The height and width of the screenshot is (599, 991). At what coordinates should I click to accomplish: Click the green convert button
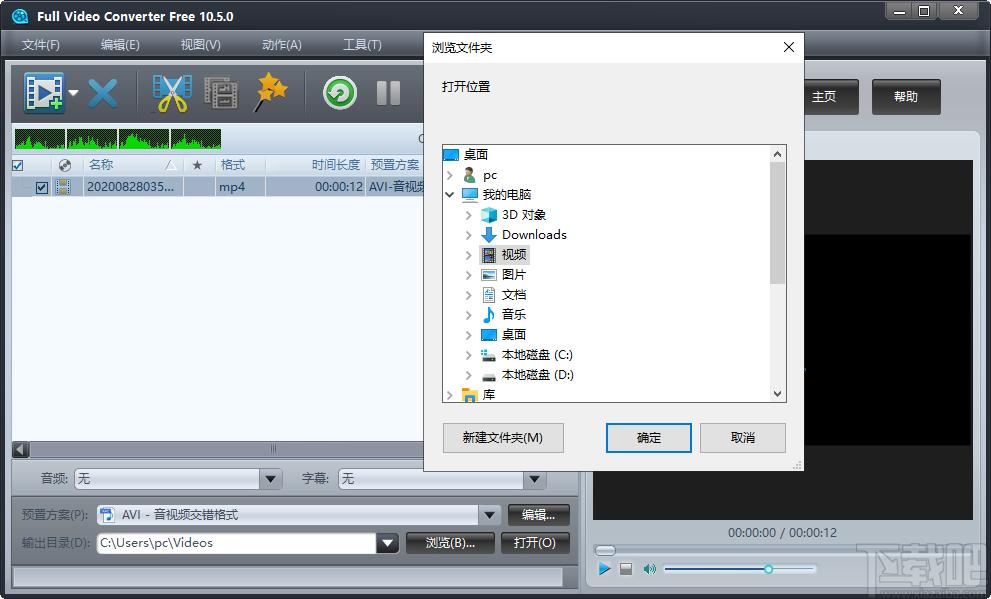[x=340, y=94]
